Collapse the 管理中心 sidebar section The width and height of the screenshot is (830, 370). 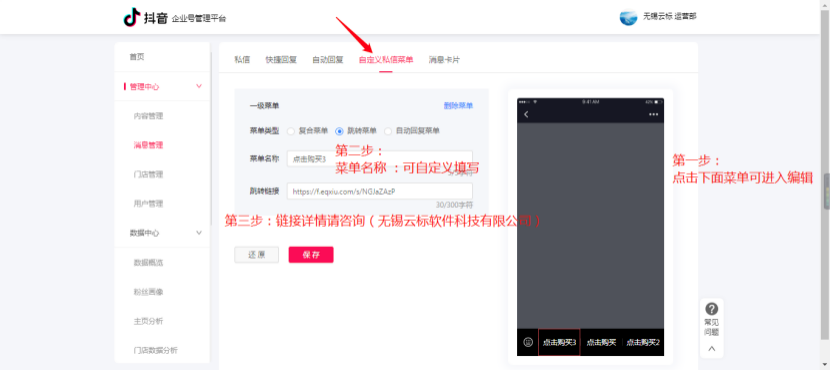199,86
